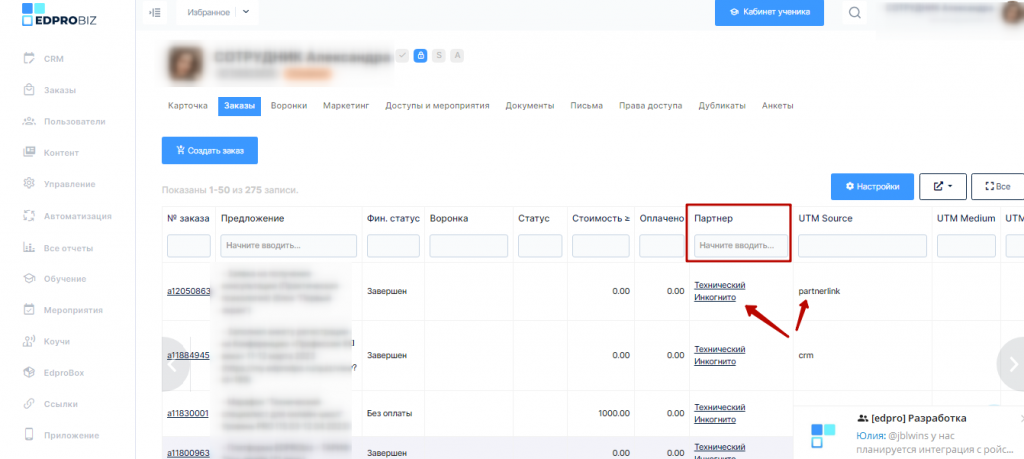Switch to the Карточка tab
This screenshot has width=1024, height=459.
188,106
